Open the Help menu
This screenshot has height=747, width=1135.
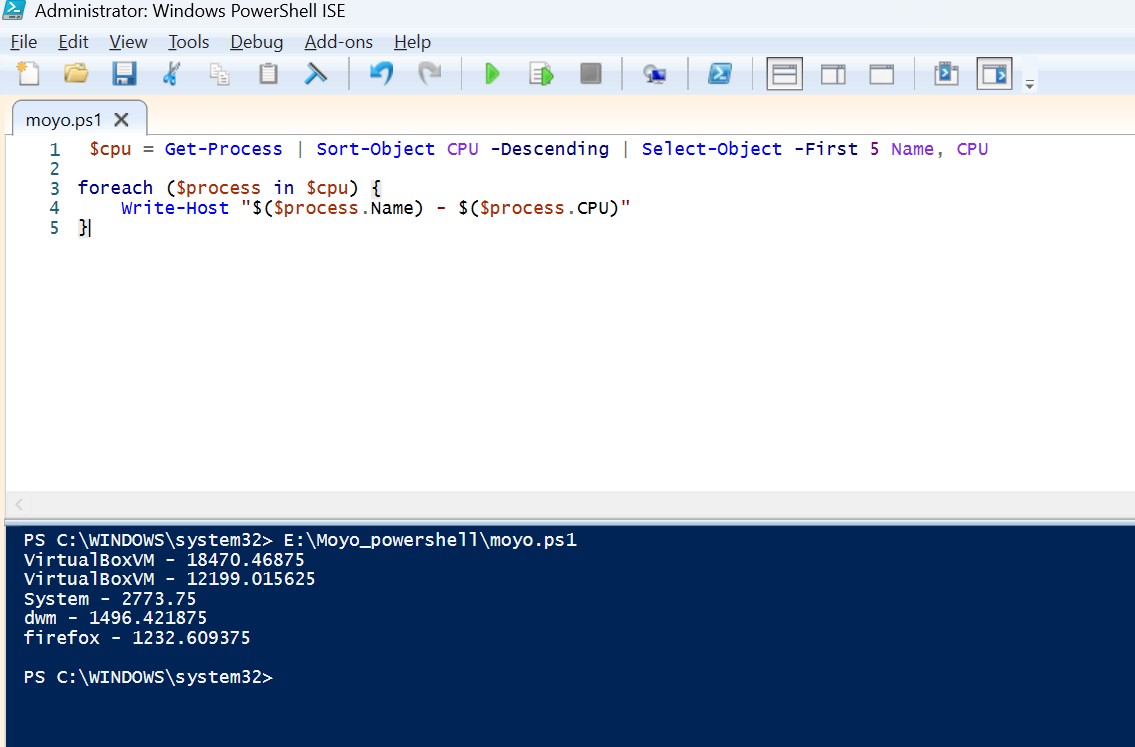click(412, 42)
